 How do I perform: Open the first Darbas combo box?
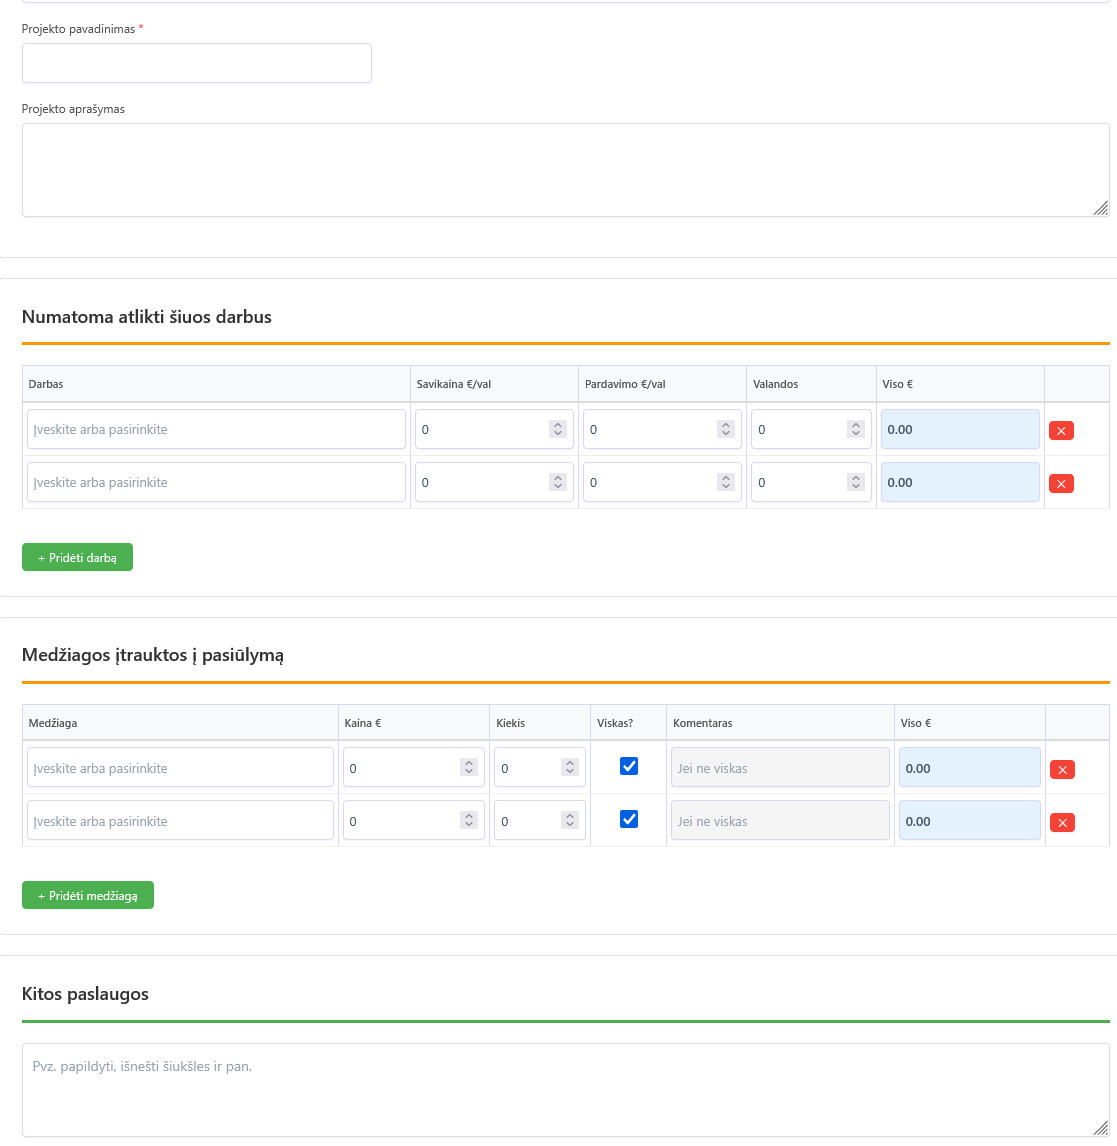(216, 429)
